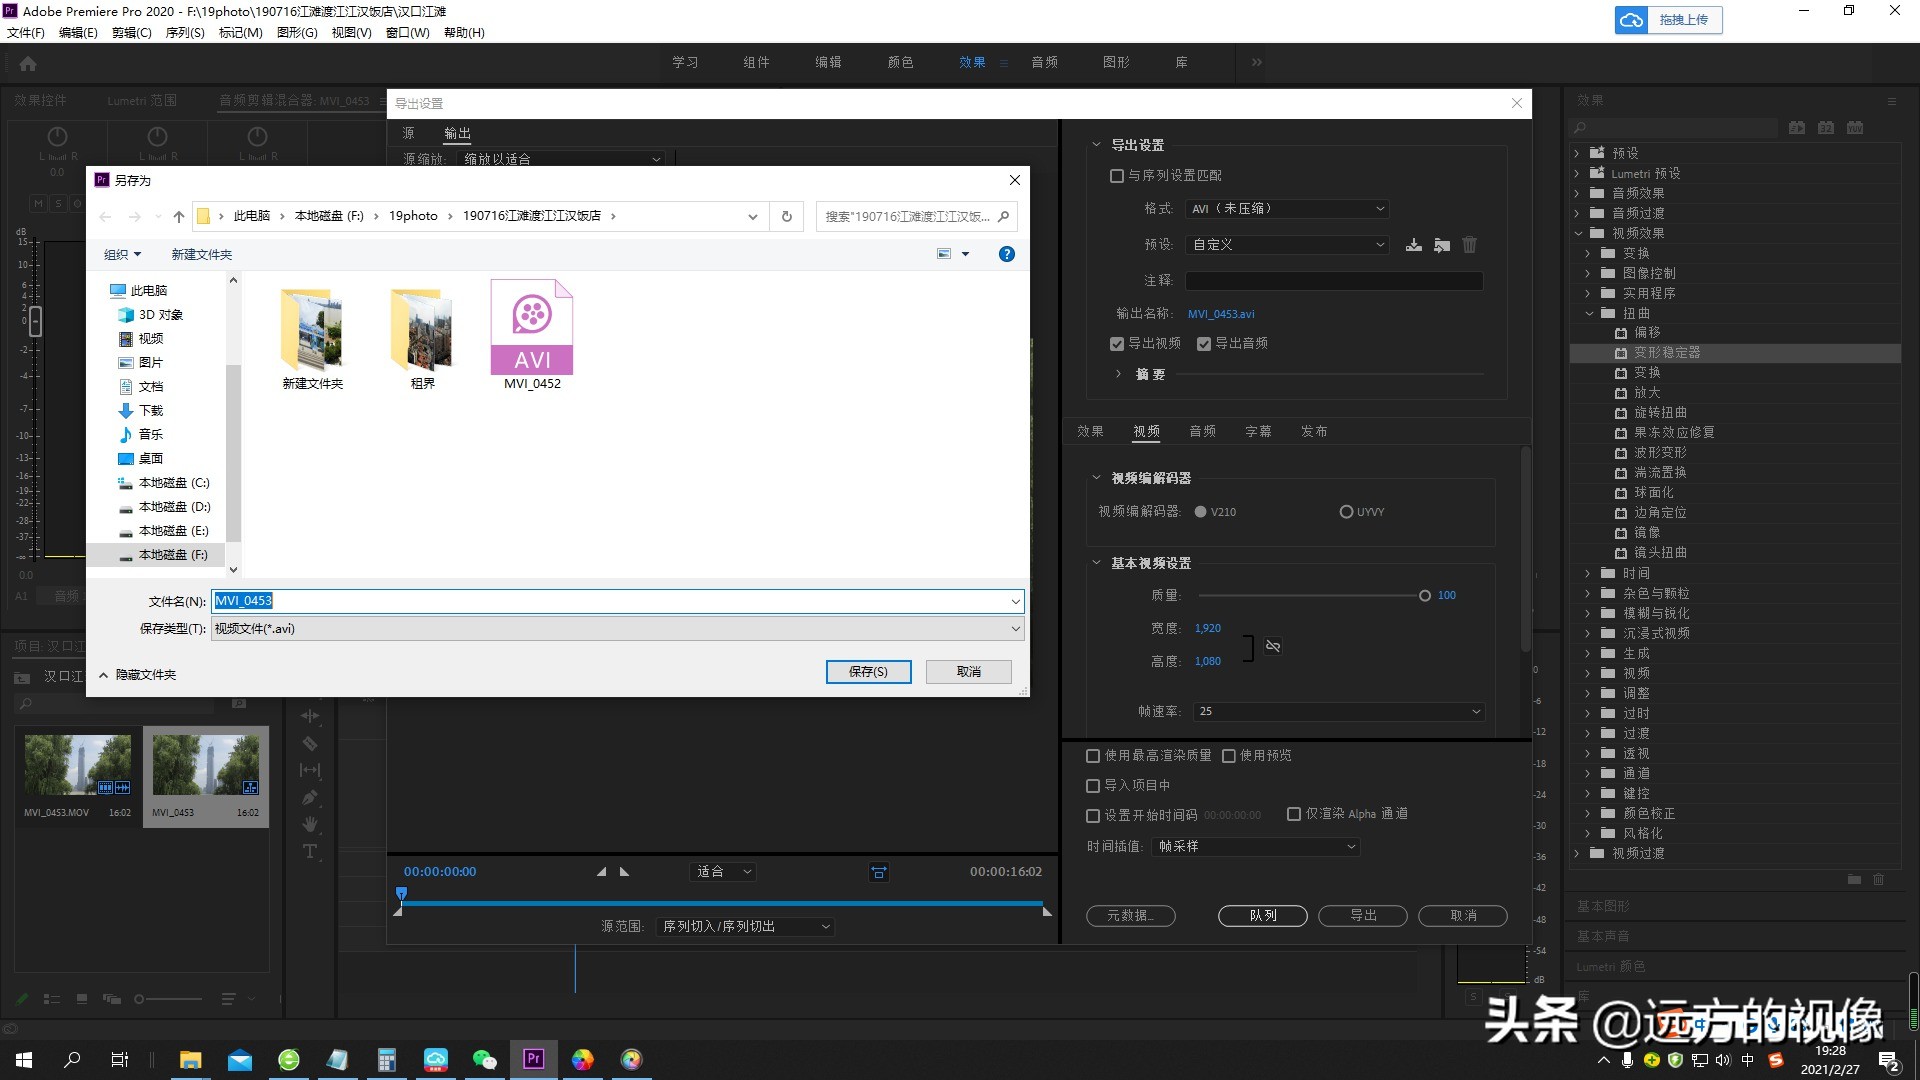This screenshot has width=1920, height=1080.
Task: Switch to the 字幕 export tab
Action: [1258, 432]
